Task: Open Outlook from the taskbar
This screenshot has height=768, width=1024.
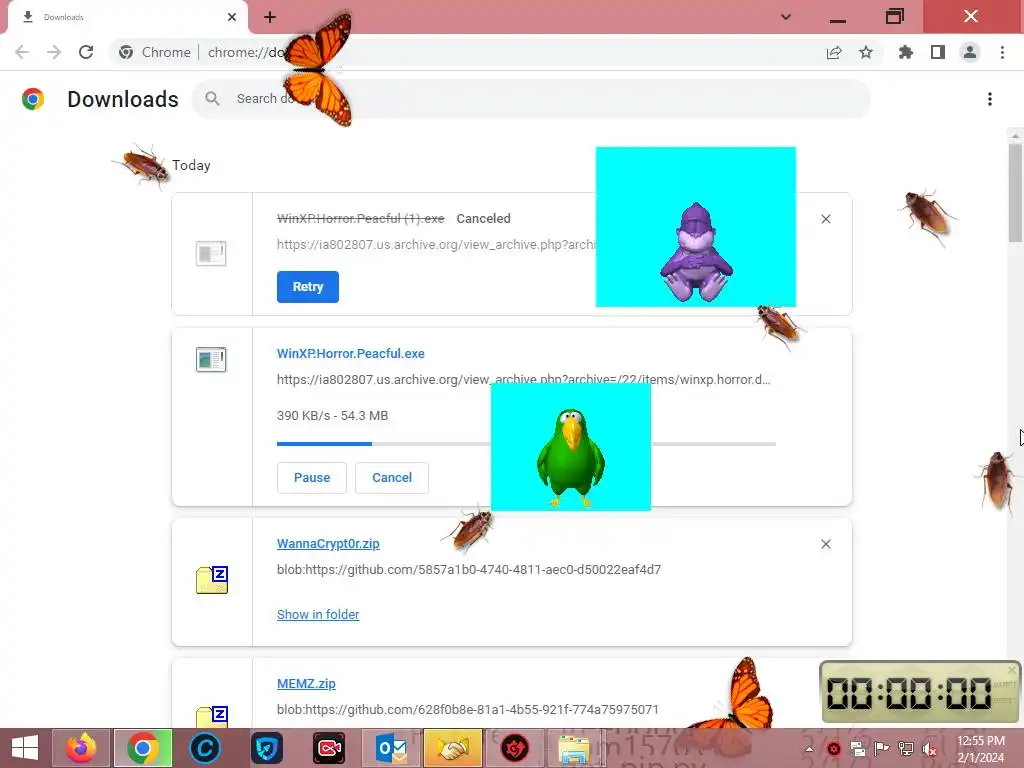Action: (391, 748)
